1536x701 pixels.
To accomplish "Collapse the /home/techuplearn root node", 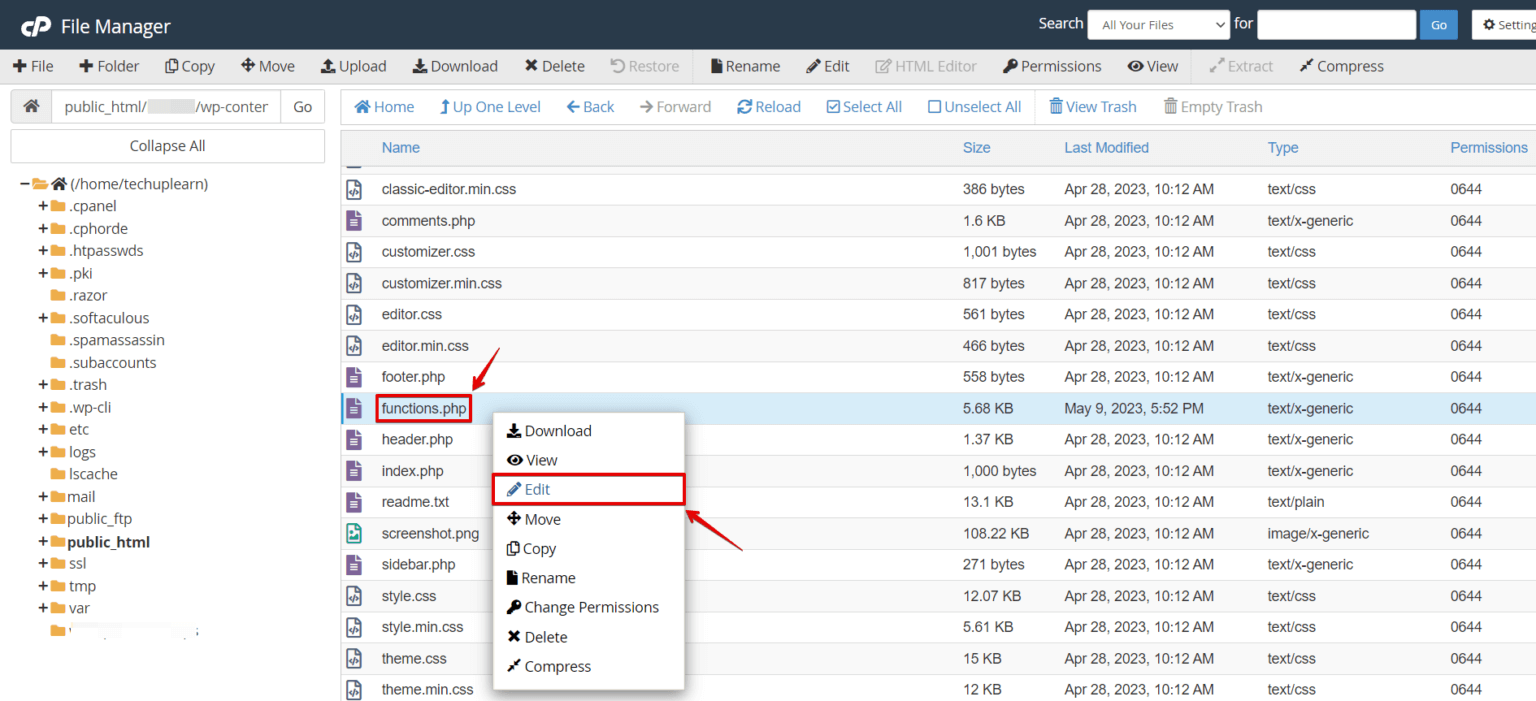I will click(25, 184).
